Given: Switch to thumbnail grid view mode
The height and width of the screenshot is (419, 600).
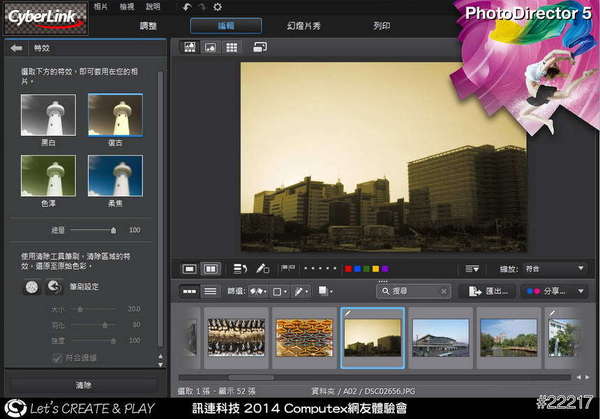Looking at the screenshot, I should [231, 47].
